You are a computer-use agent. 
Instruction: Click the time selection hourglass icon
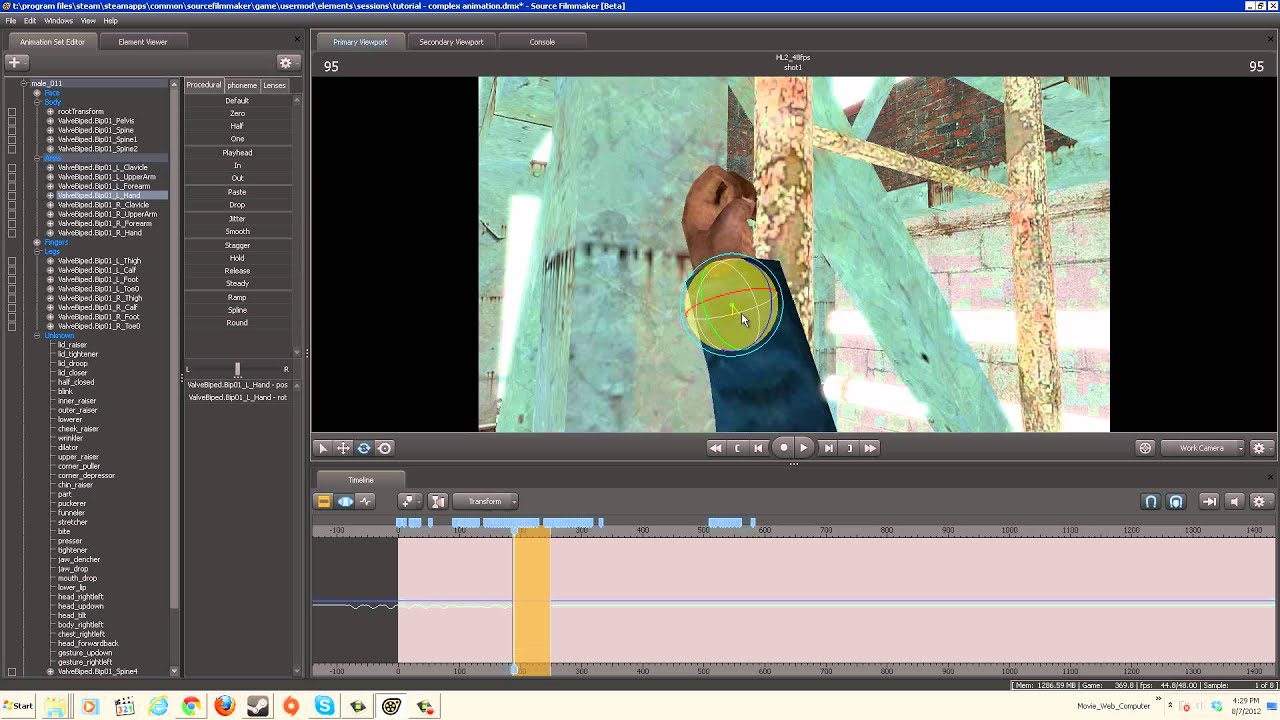point(438,501)
